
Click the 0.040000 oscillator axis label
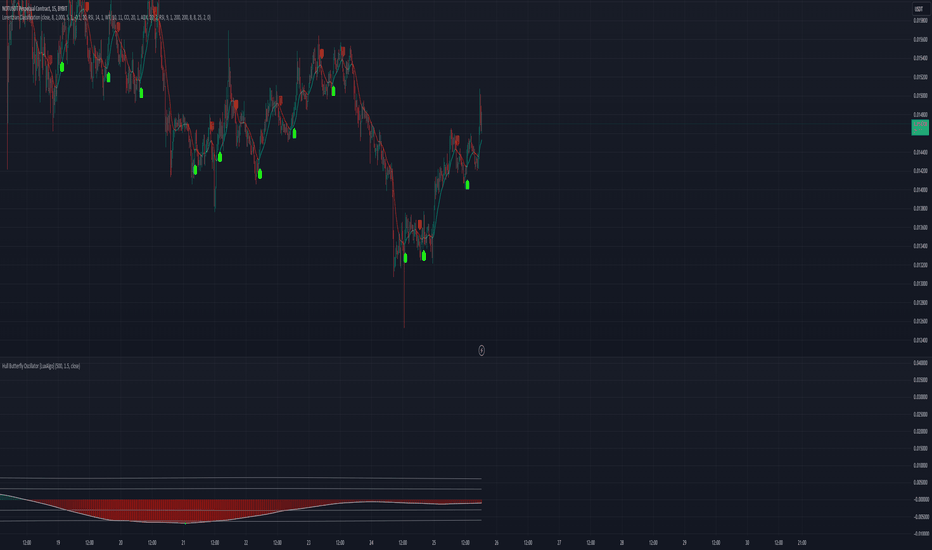pos(921,363)
